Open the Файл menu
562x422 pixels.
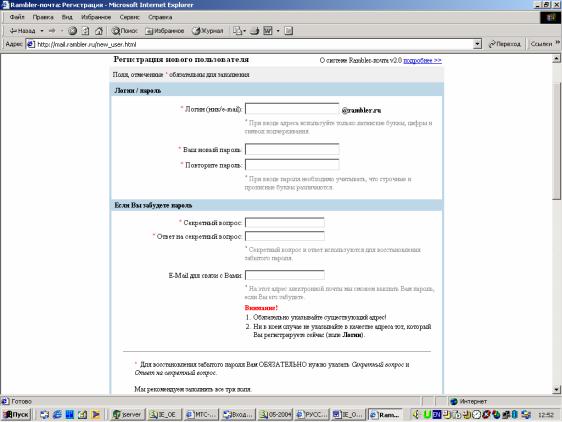(16, 17)
